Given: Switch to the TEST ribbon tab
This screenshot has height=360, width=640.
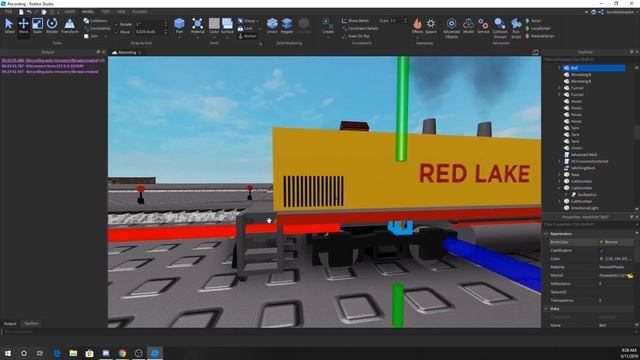Looking at the screenshot, I should coord(105,12).
